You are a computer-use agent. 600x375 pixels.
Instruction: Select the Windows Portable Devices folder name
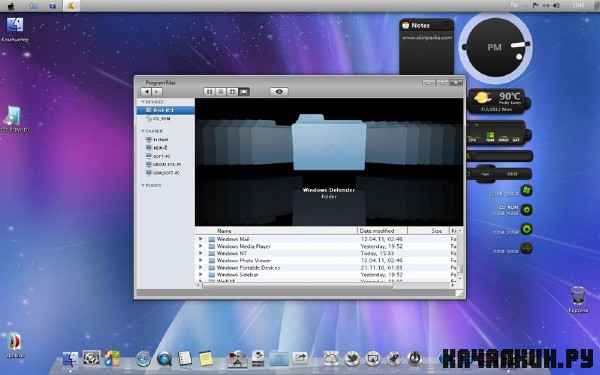click(248, 267)
